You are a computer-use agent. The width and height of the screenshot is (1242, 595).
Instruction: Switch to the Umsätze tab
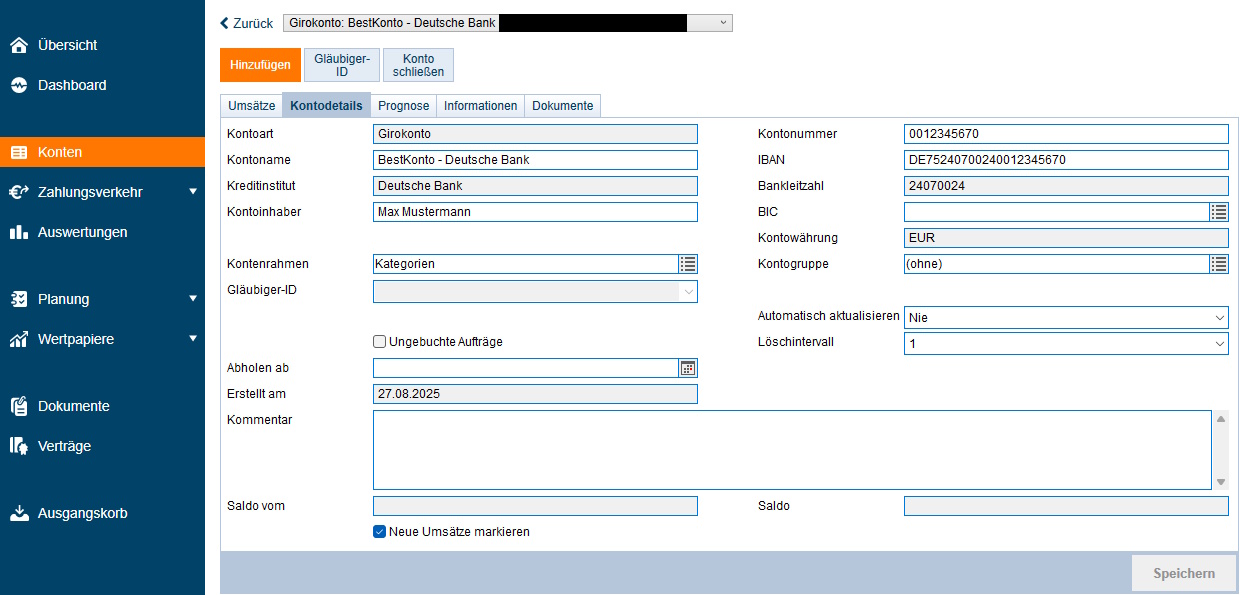pos(251,106)
